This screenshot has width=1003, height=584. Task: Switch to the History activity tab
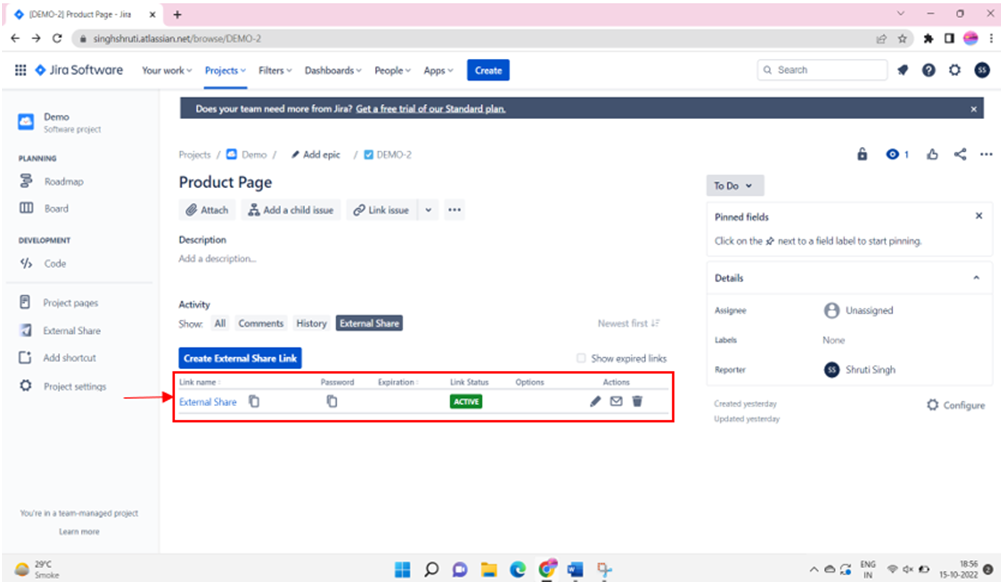point(311,323)
